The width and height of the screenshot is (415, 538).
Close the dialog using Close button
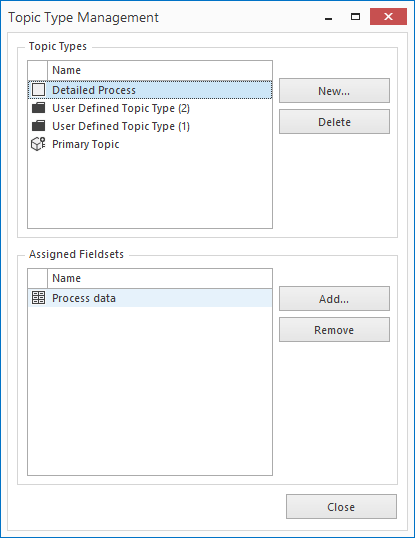[341, 506]
